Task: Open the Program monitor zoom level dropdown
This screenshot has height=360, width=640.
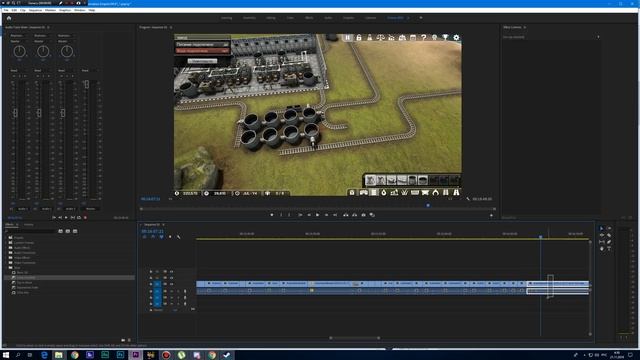Action: pyautogui.click(x=171, y=199)
